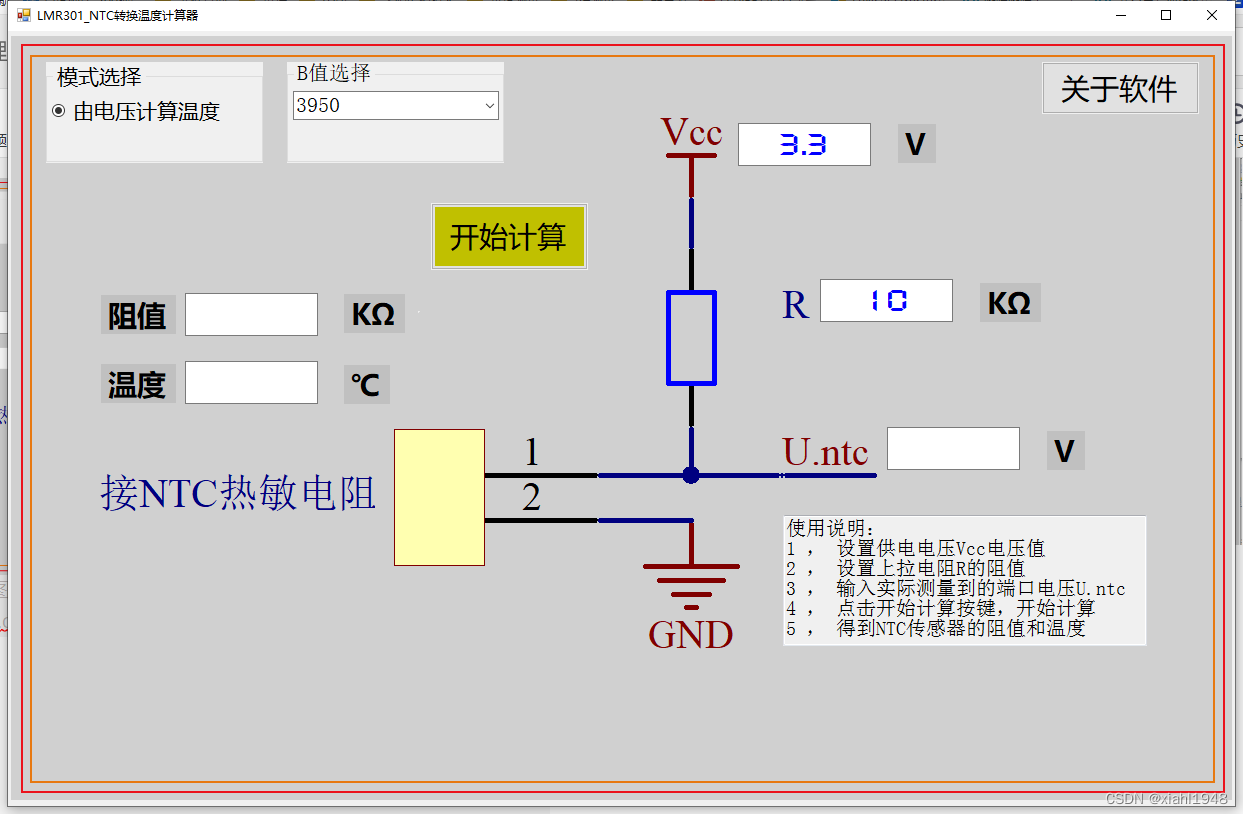Open the 关于软件 button
The image size is (1243, 814).
(x=1120, y=89)
